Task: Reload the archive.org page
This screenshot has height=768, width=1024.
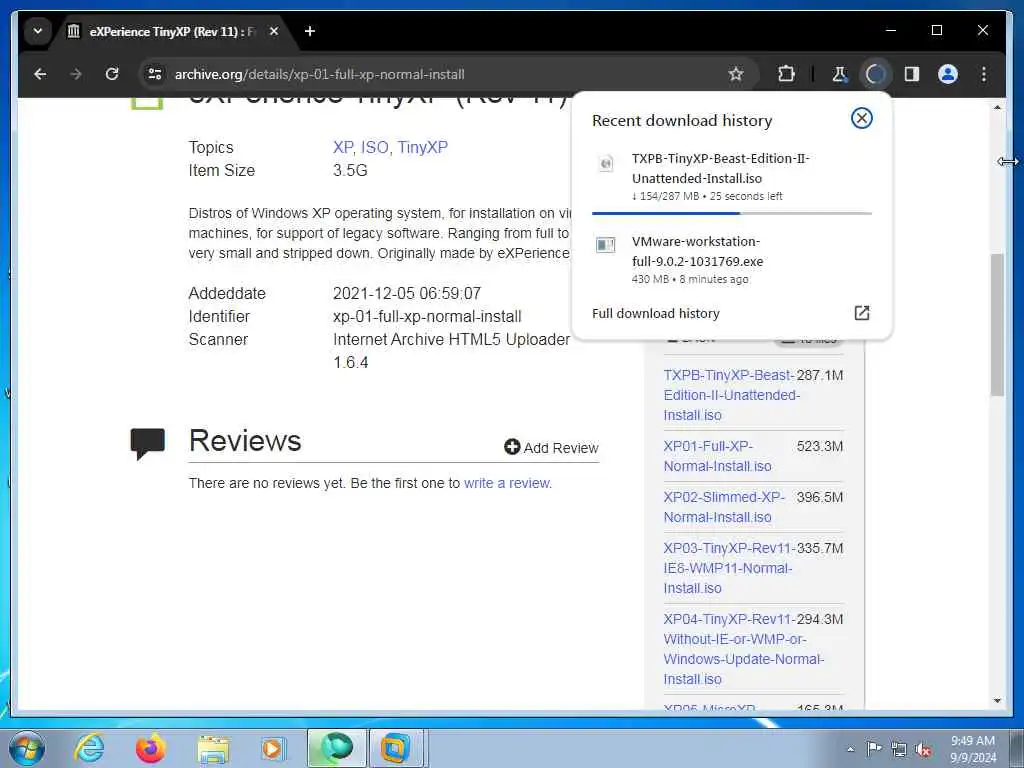Action: (x=112, y=74)
